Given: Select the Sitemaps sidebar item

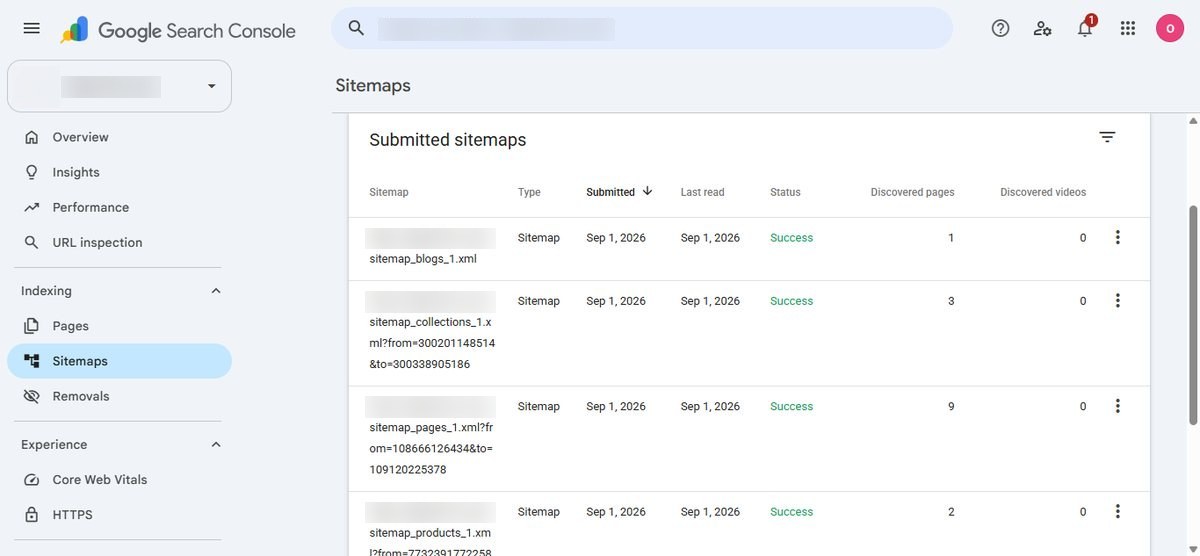Looking at the screenshot, I should pos(119,361).
